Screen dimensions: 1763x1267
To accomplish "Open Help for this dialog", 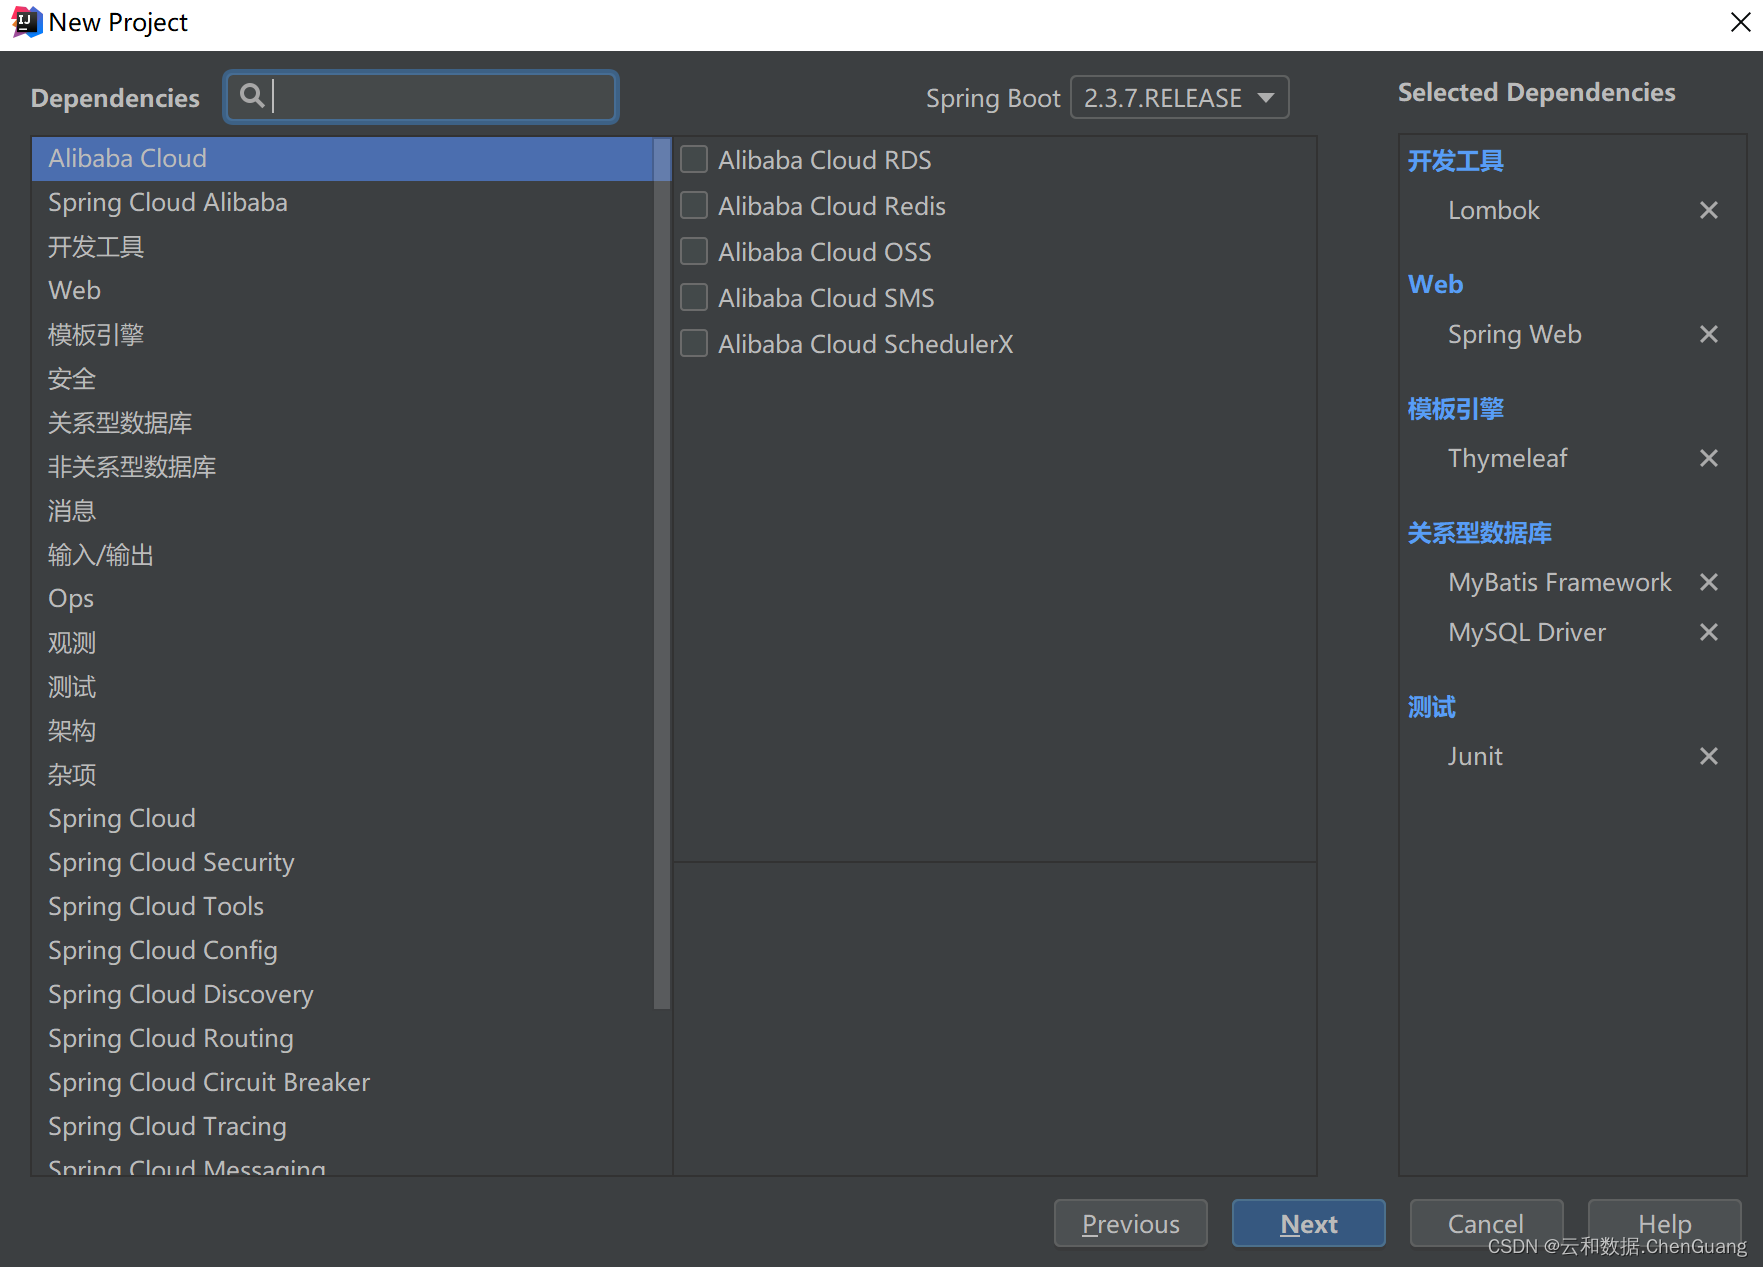I will point(1664,1224).
